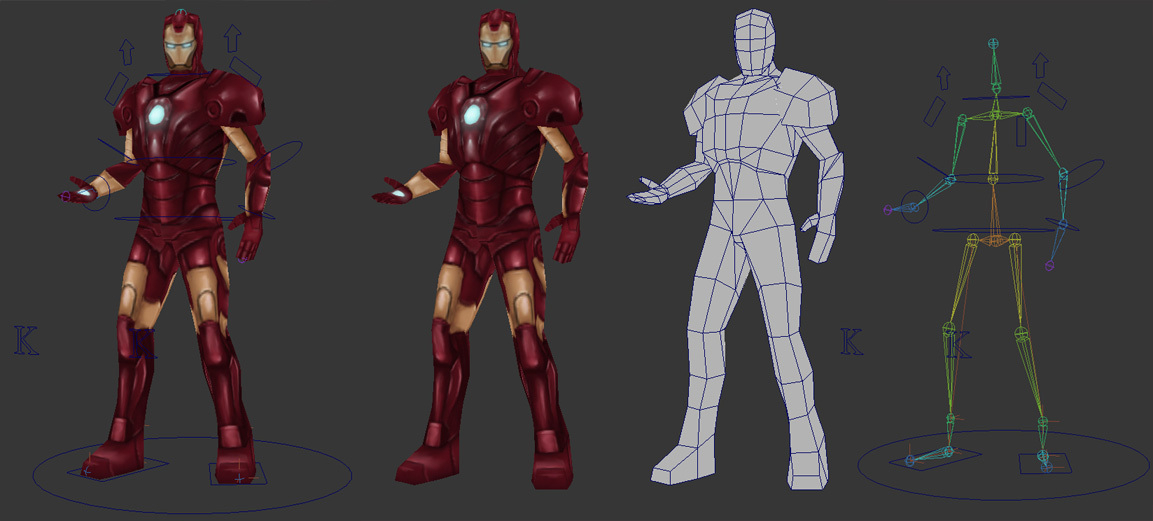The width and height of the screenshot is (1153, 521).
Task: Click the glowing arc reactor on the unrigged textured model
Action: click(471, 114)
